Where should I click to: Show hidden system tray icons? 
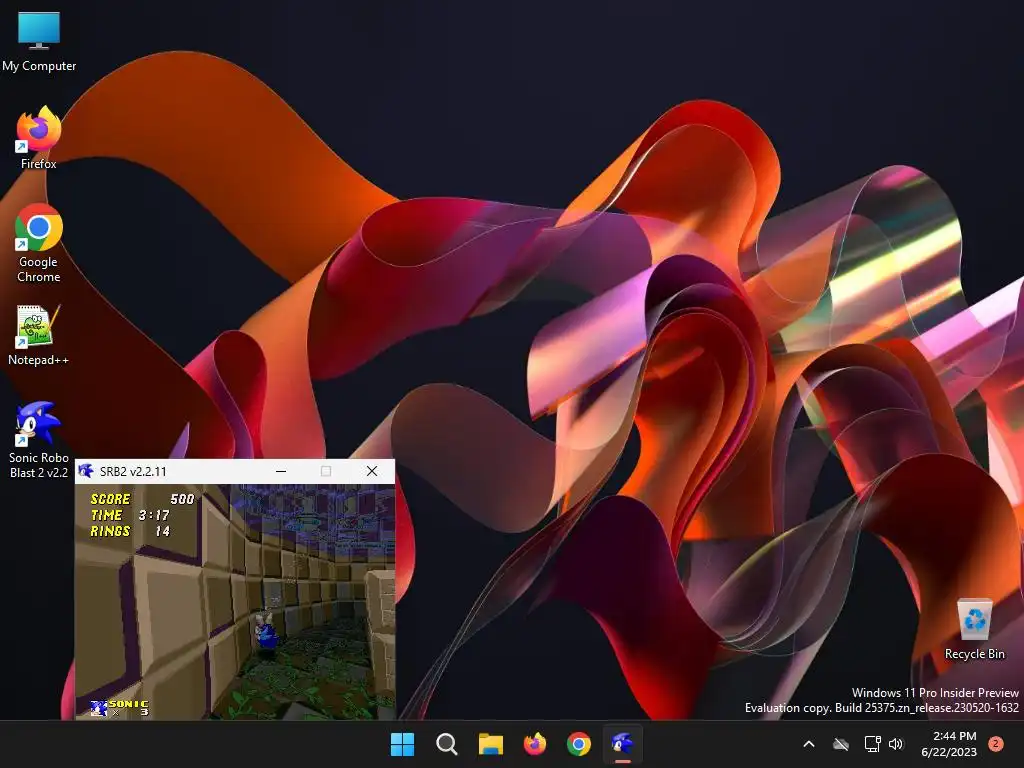808,744
